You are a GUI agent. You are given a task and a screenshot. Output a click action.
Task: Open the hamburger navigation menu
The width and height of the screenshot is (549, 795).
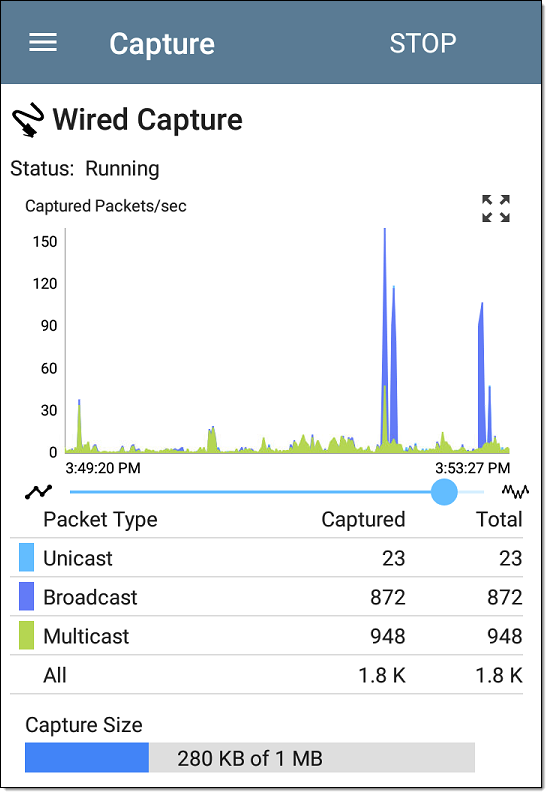pyautogui.click(x=43, y=43)
